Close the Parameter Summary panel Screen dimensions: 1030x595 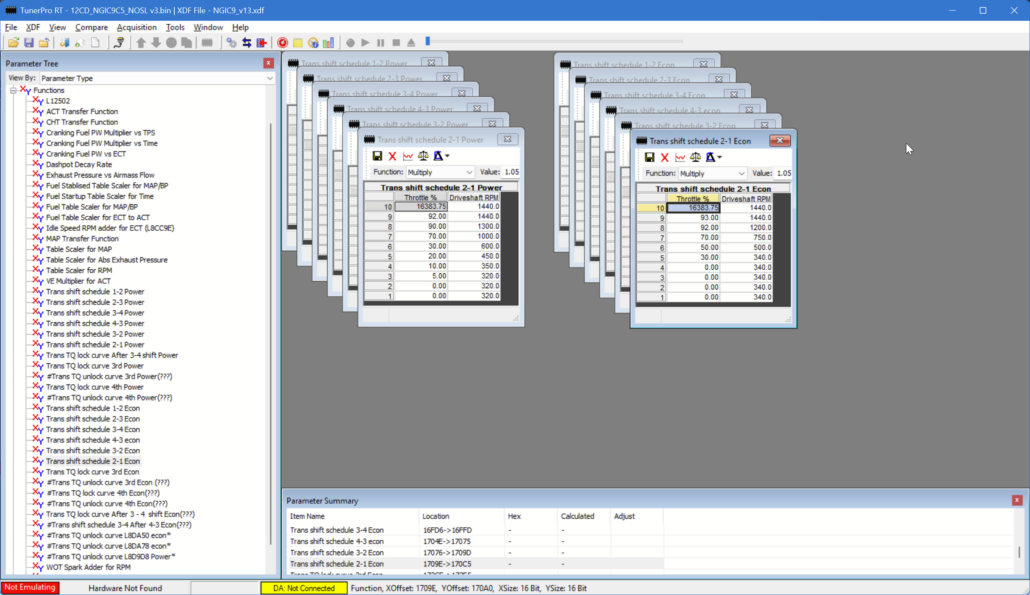click(1017, 500)
